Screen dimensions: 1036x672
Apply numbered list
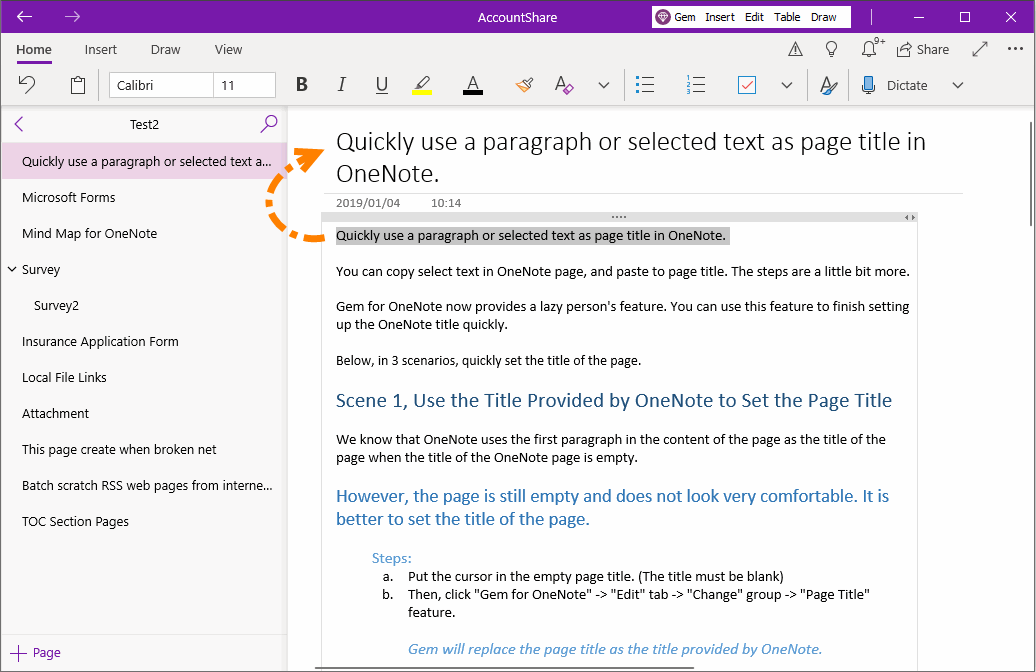pyautogui.click(x=696, y=85)
